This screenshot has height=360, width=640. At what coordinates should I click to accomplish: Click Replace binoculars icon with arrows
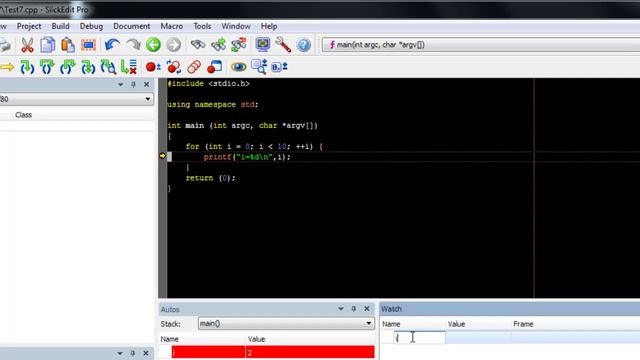239,44
